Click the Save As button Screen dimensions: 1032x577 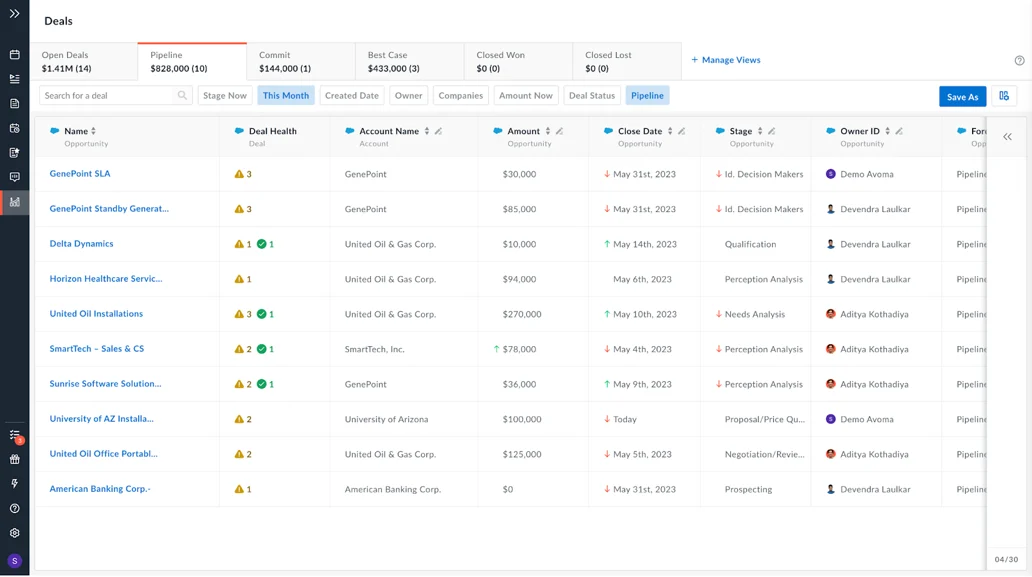click(x=962, y=96)
